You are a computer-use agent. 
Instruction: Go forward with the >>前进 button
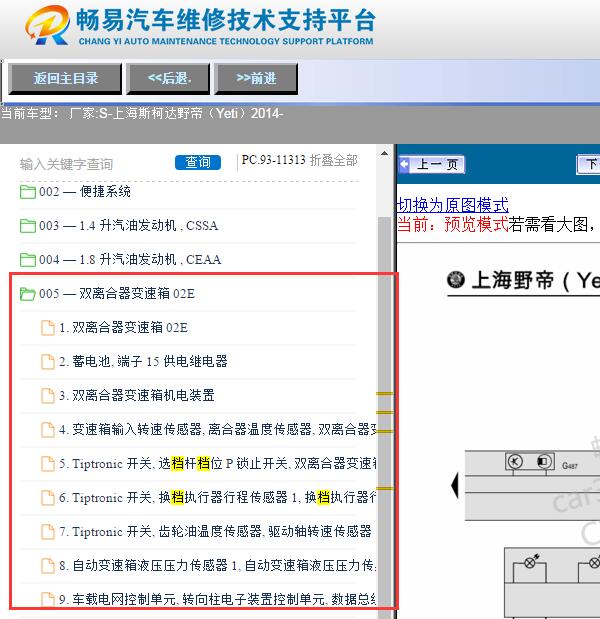[x=256, y=79]
